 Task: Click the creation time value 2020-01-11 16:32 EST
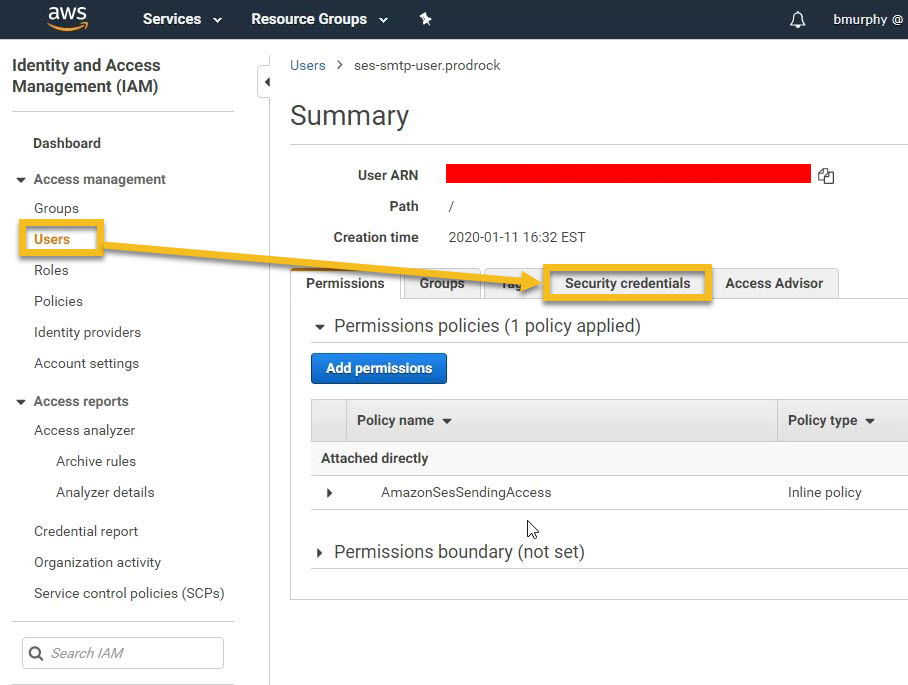517,237
